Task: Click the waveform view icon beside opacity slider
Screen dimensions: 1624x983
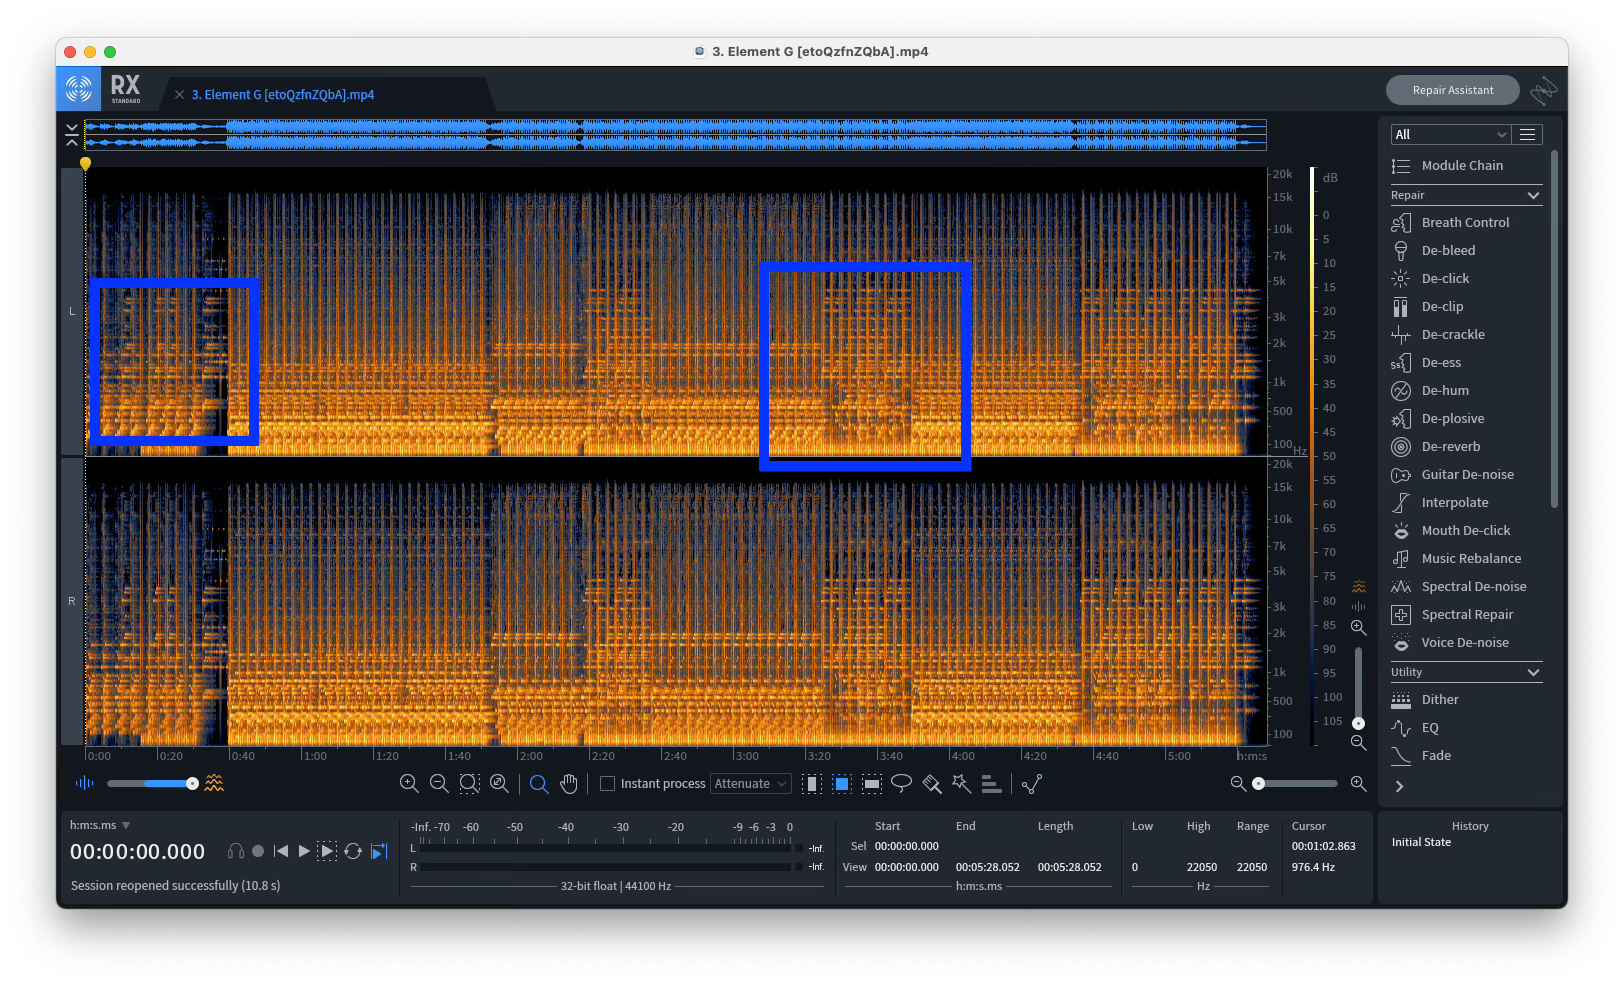Action: 84,783
